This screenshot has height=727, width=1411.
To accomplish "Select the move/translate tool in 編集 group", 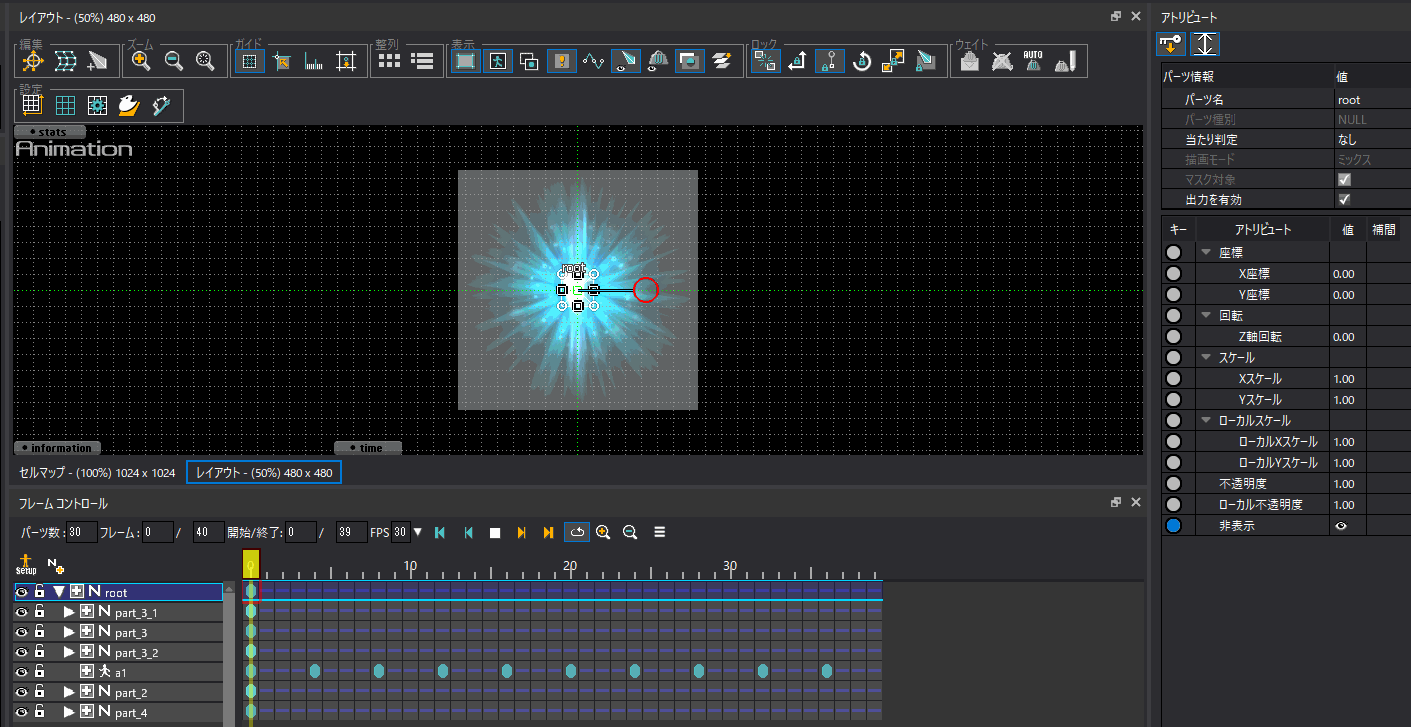I will pos(33,61).
